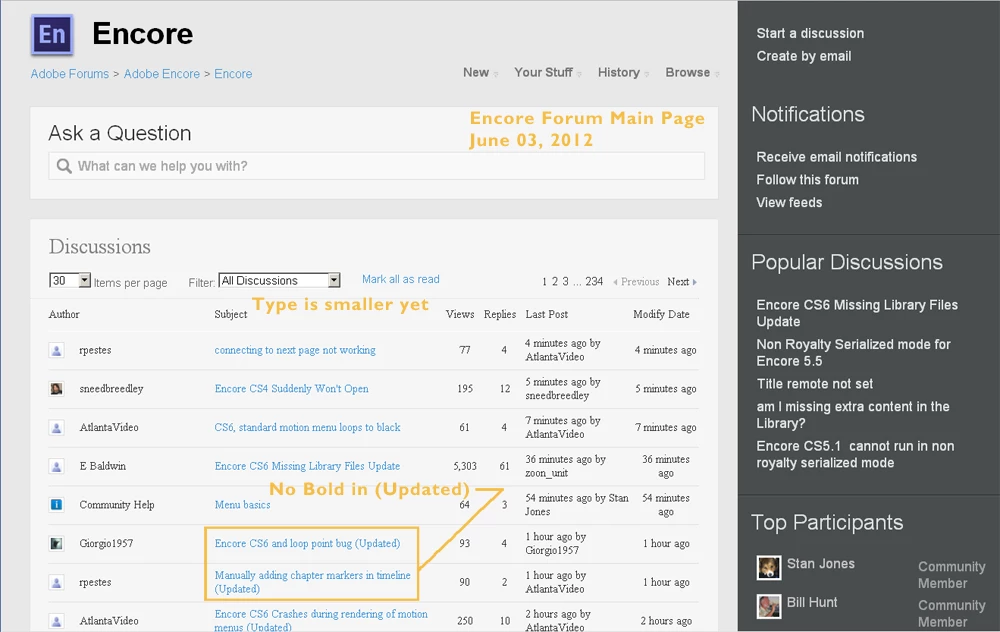Click author name Giorgio1957
Image resolution: width=1000 pixels, height=632 pixels.
[x=106, y=543]
